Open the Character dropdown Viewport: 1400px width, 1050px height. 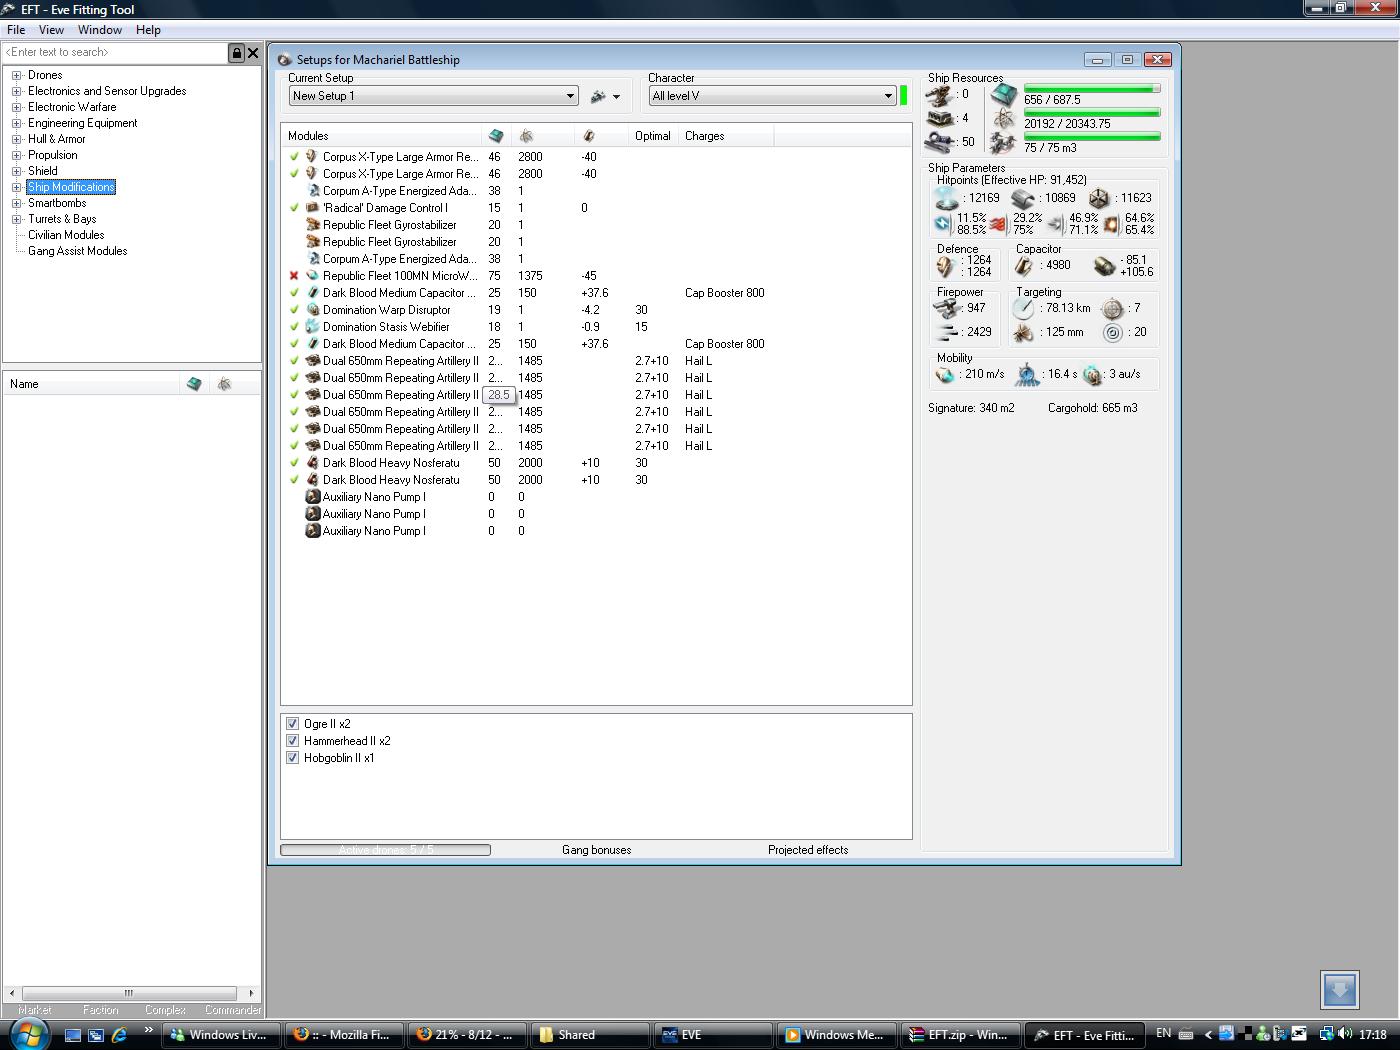click(x=772, y=96)
